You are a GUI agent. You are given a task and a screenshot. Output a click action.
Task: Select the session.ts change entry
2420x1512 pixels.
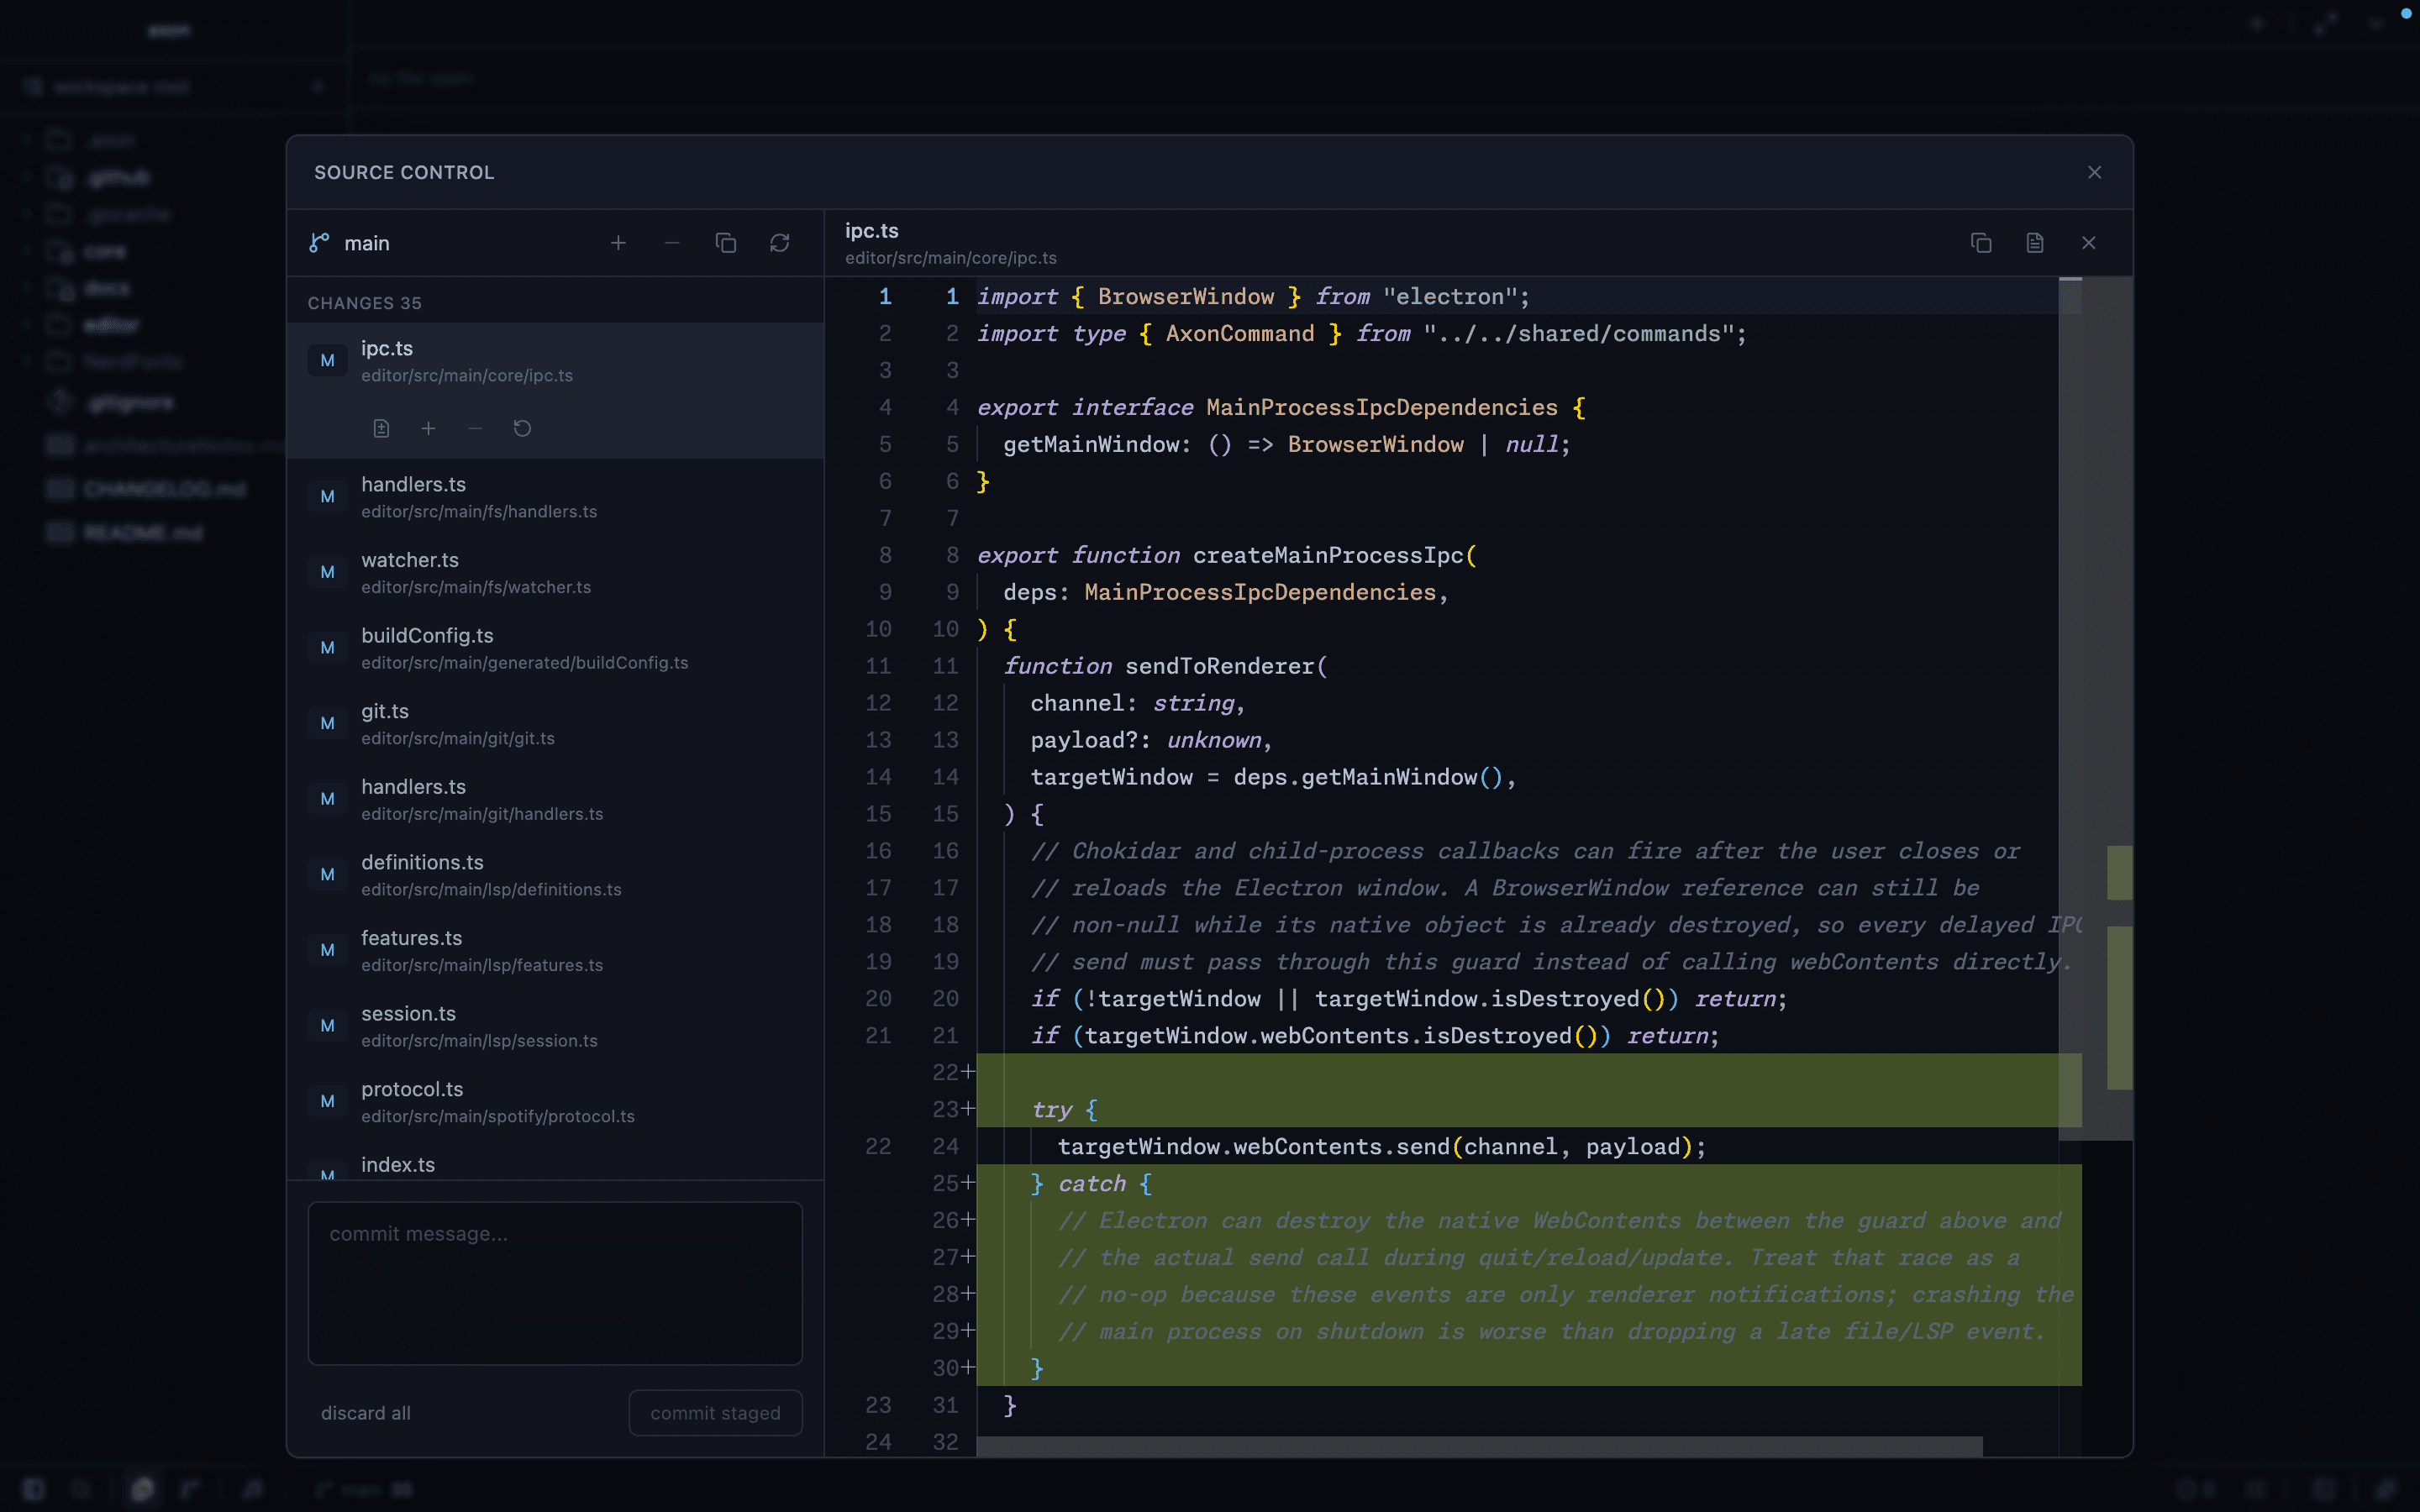point(555,1026)
